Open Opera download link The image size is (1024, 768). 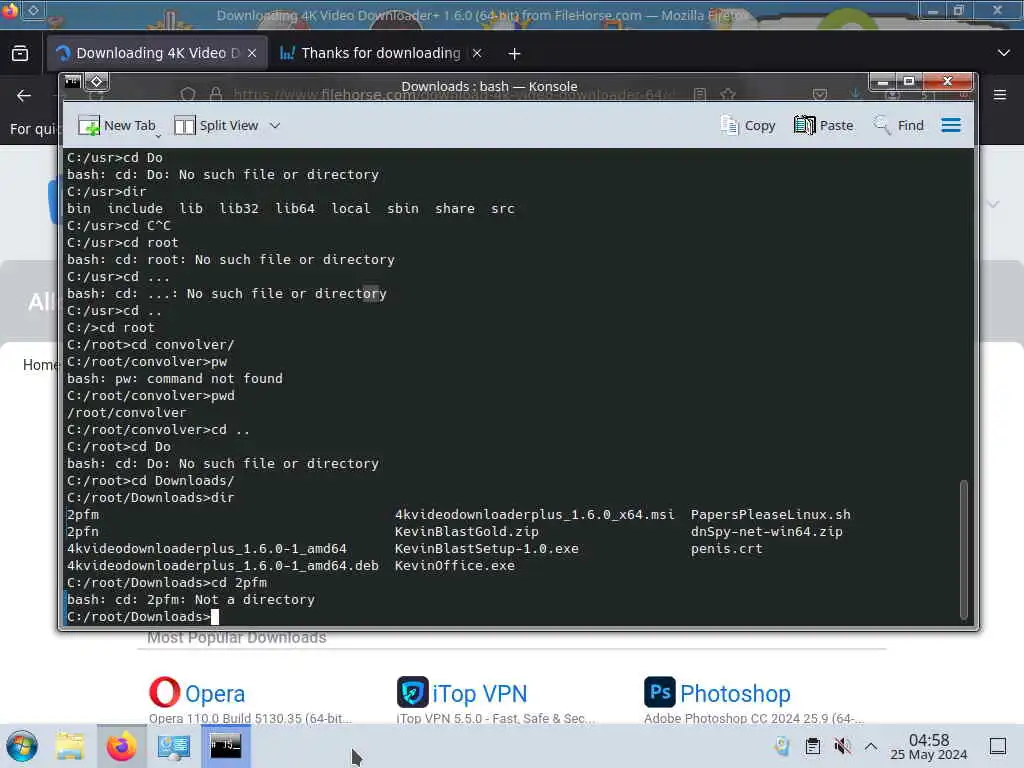[x=215, y=694]
